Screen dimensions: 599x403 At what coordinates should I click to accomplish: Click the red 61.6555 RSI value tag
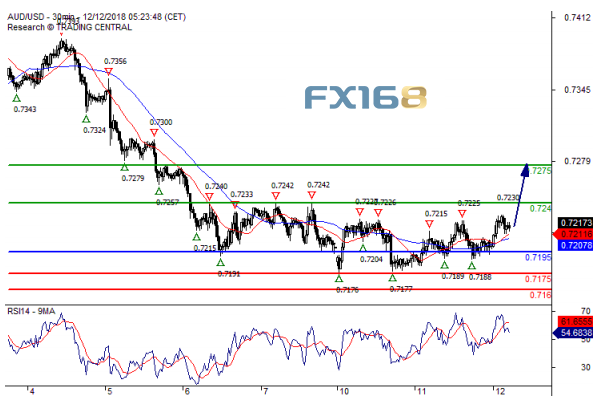click(575, 321)
